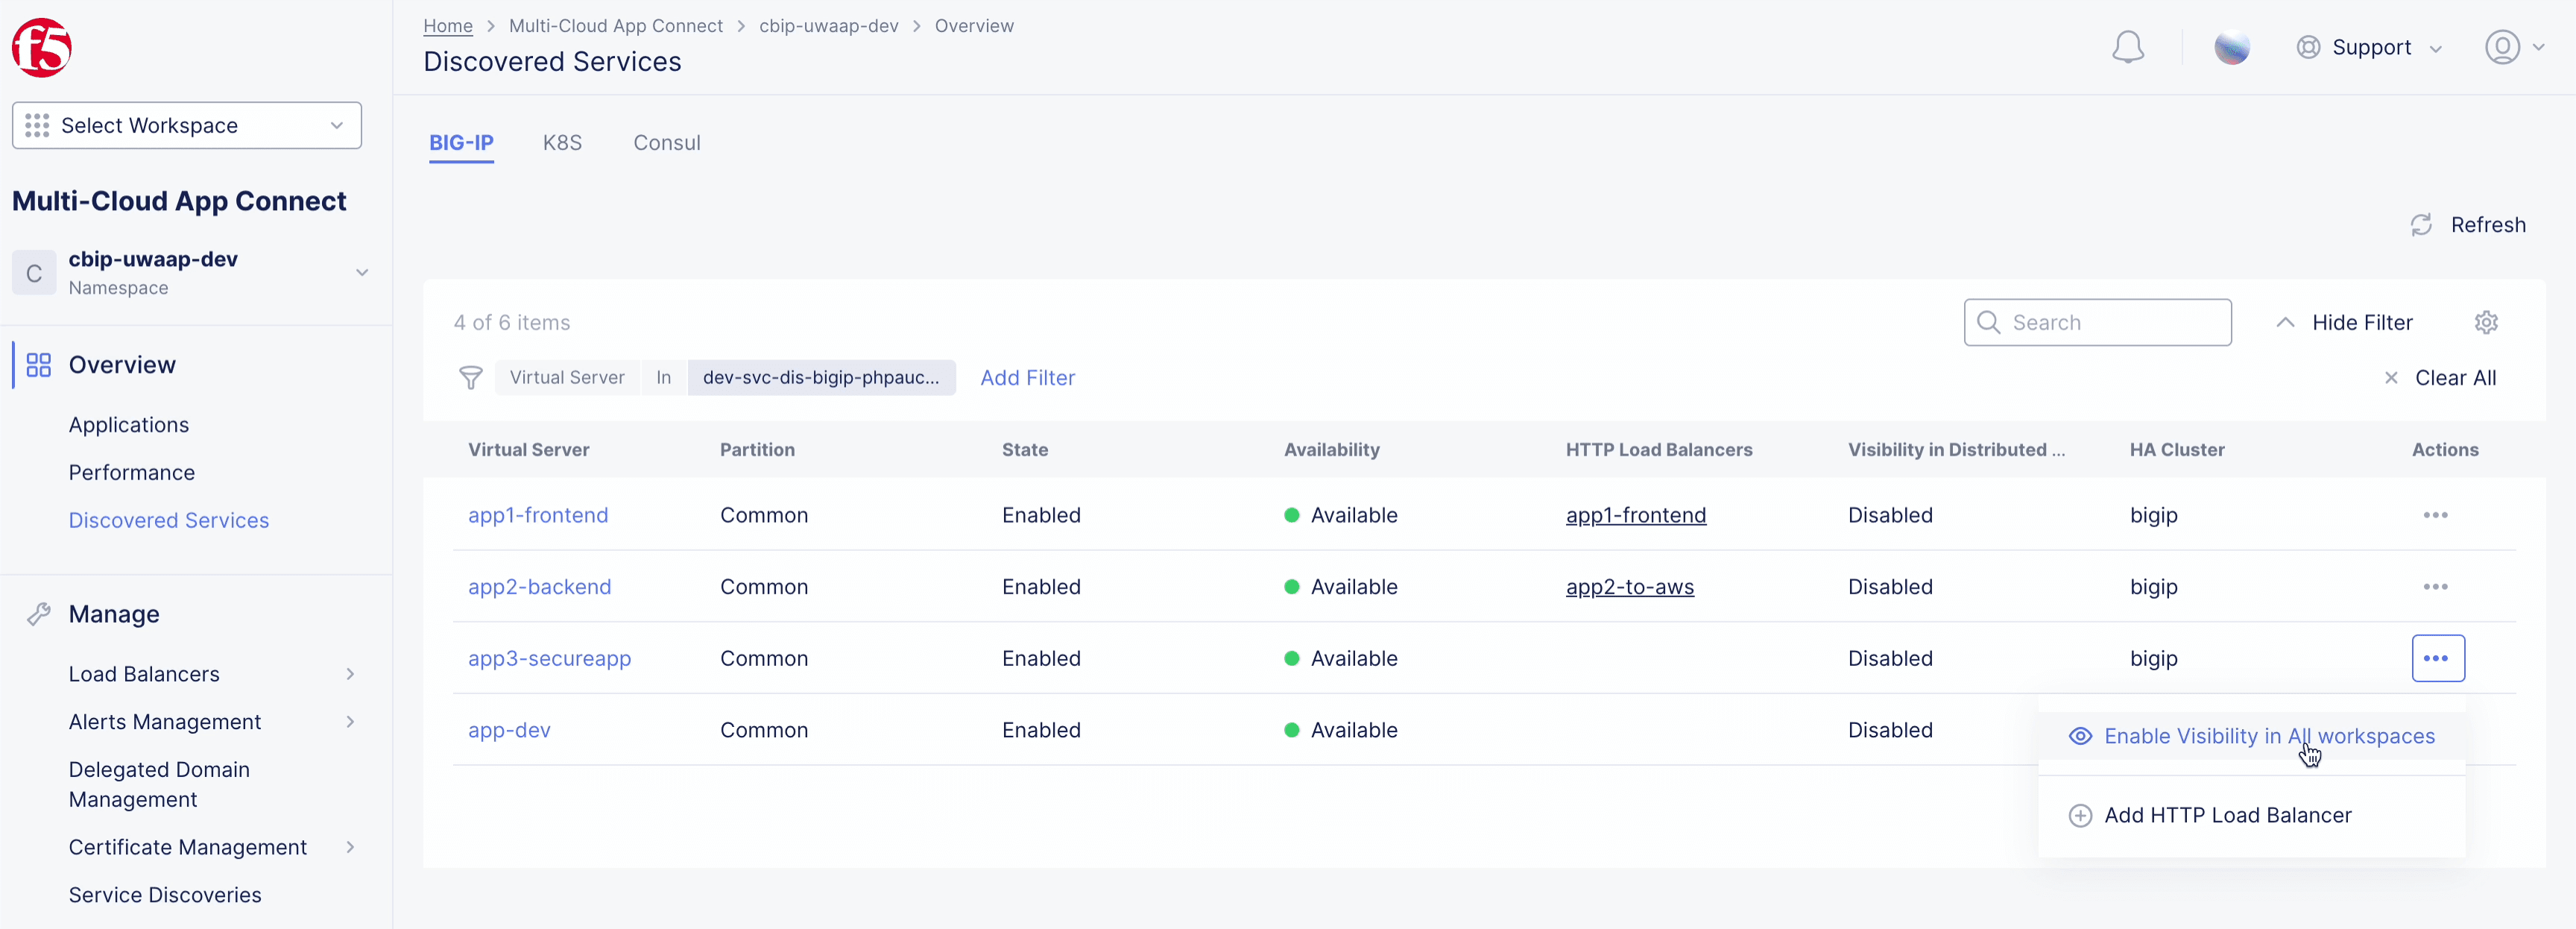This screenshot has height=929, width=2576.
Task: Click the X icon next to Clear All
Action: 2390,378
